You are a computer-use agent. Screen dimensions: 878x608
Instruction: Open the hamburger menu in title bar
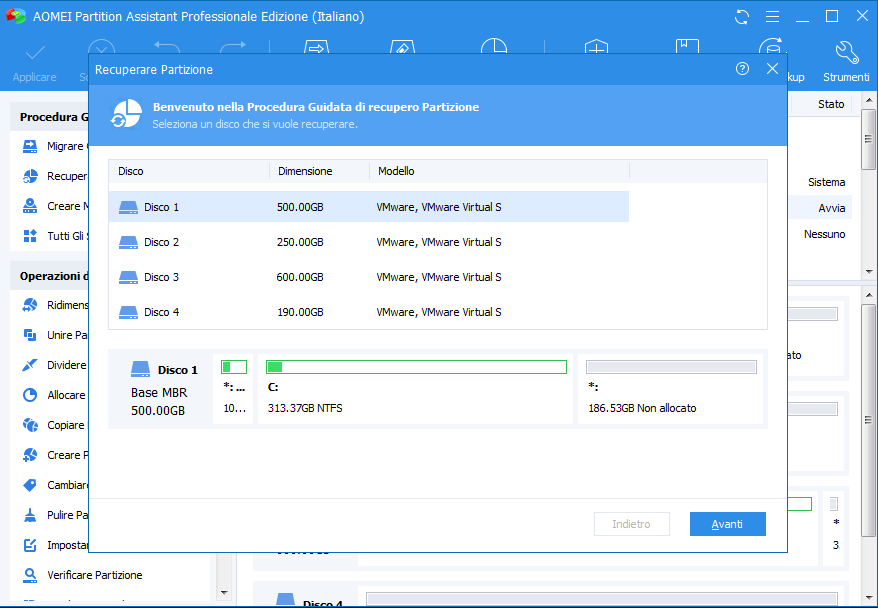click(x=772, y=17)
